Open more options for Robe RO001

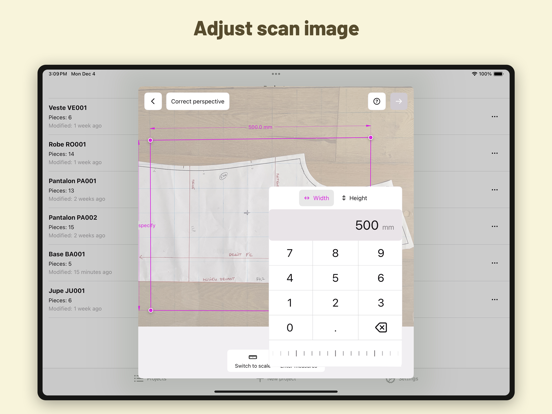(495, 153)
